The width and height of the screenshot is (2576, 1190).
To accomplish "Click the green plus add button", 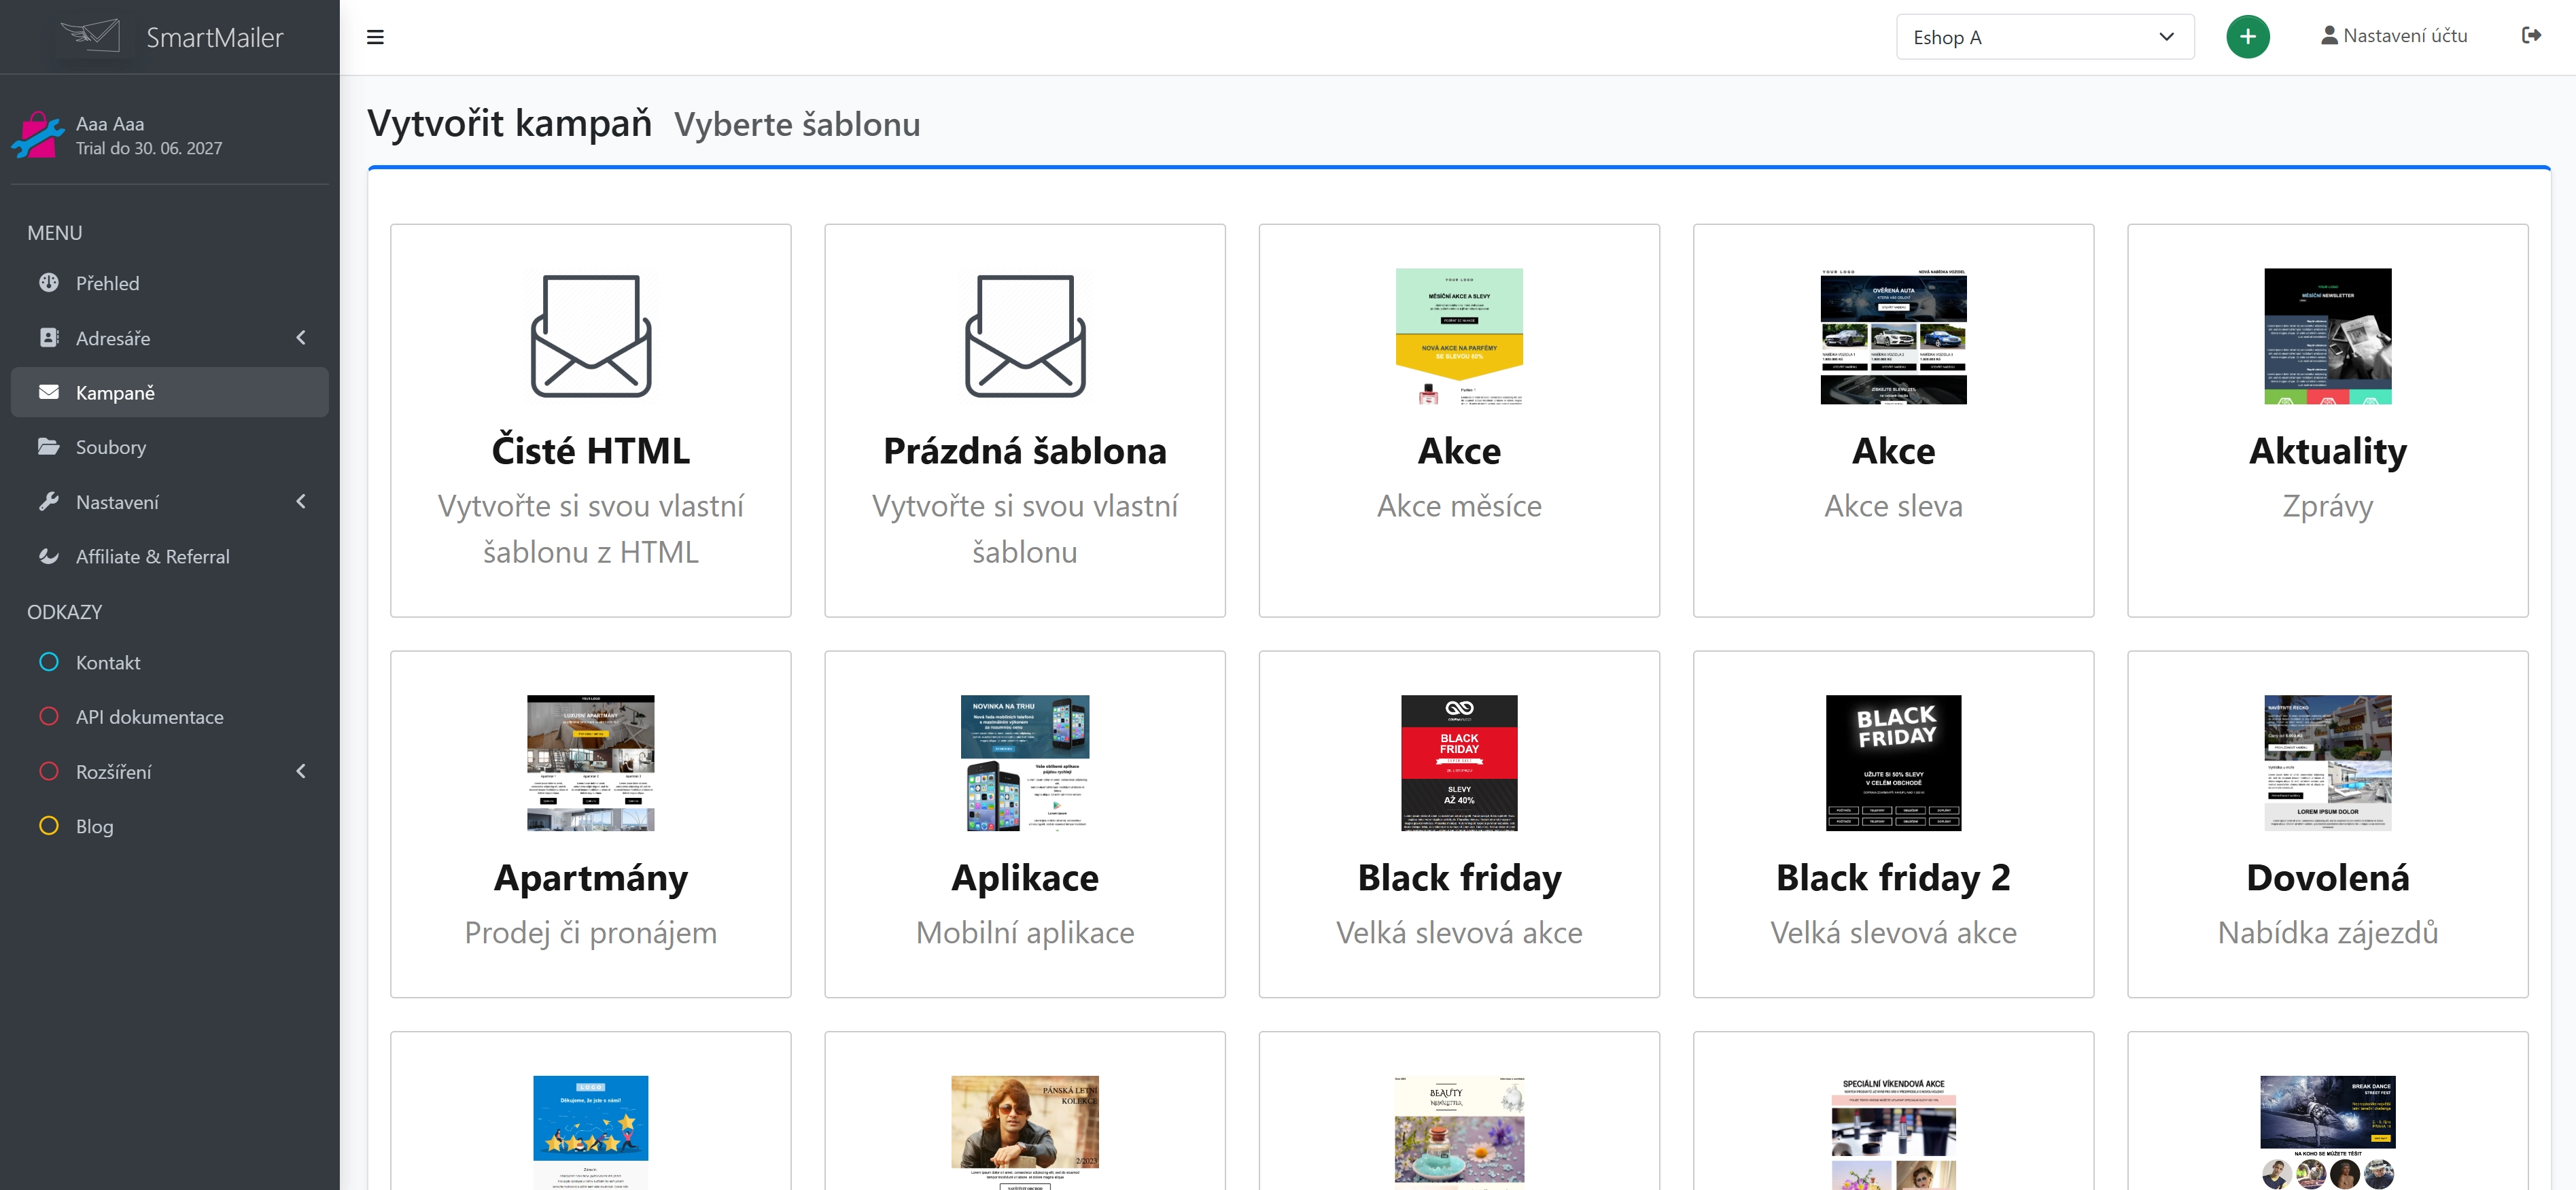I will (2247, 37).
